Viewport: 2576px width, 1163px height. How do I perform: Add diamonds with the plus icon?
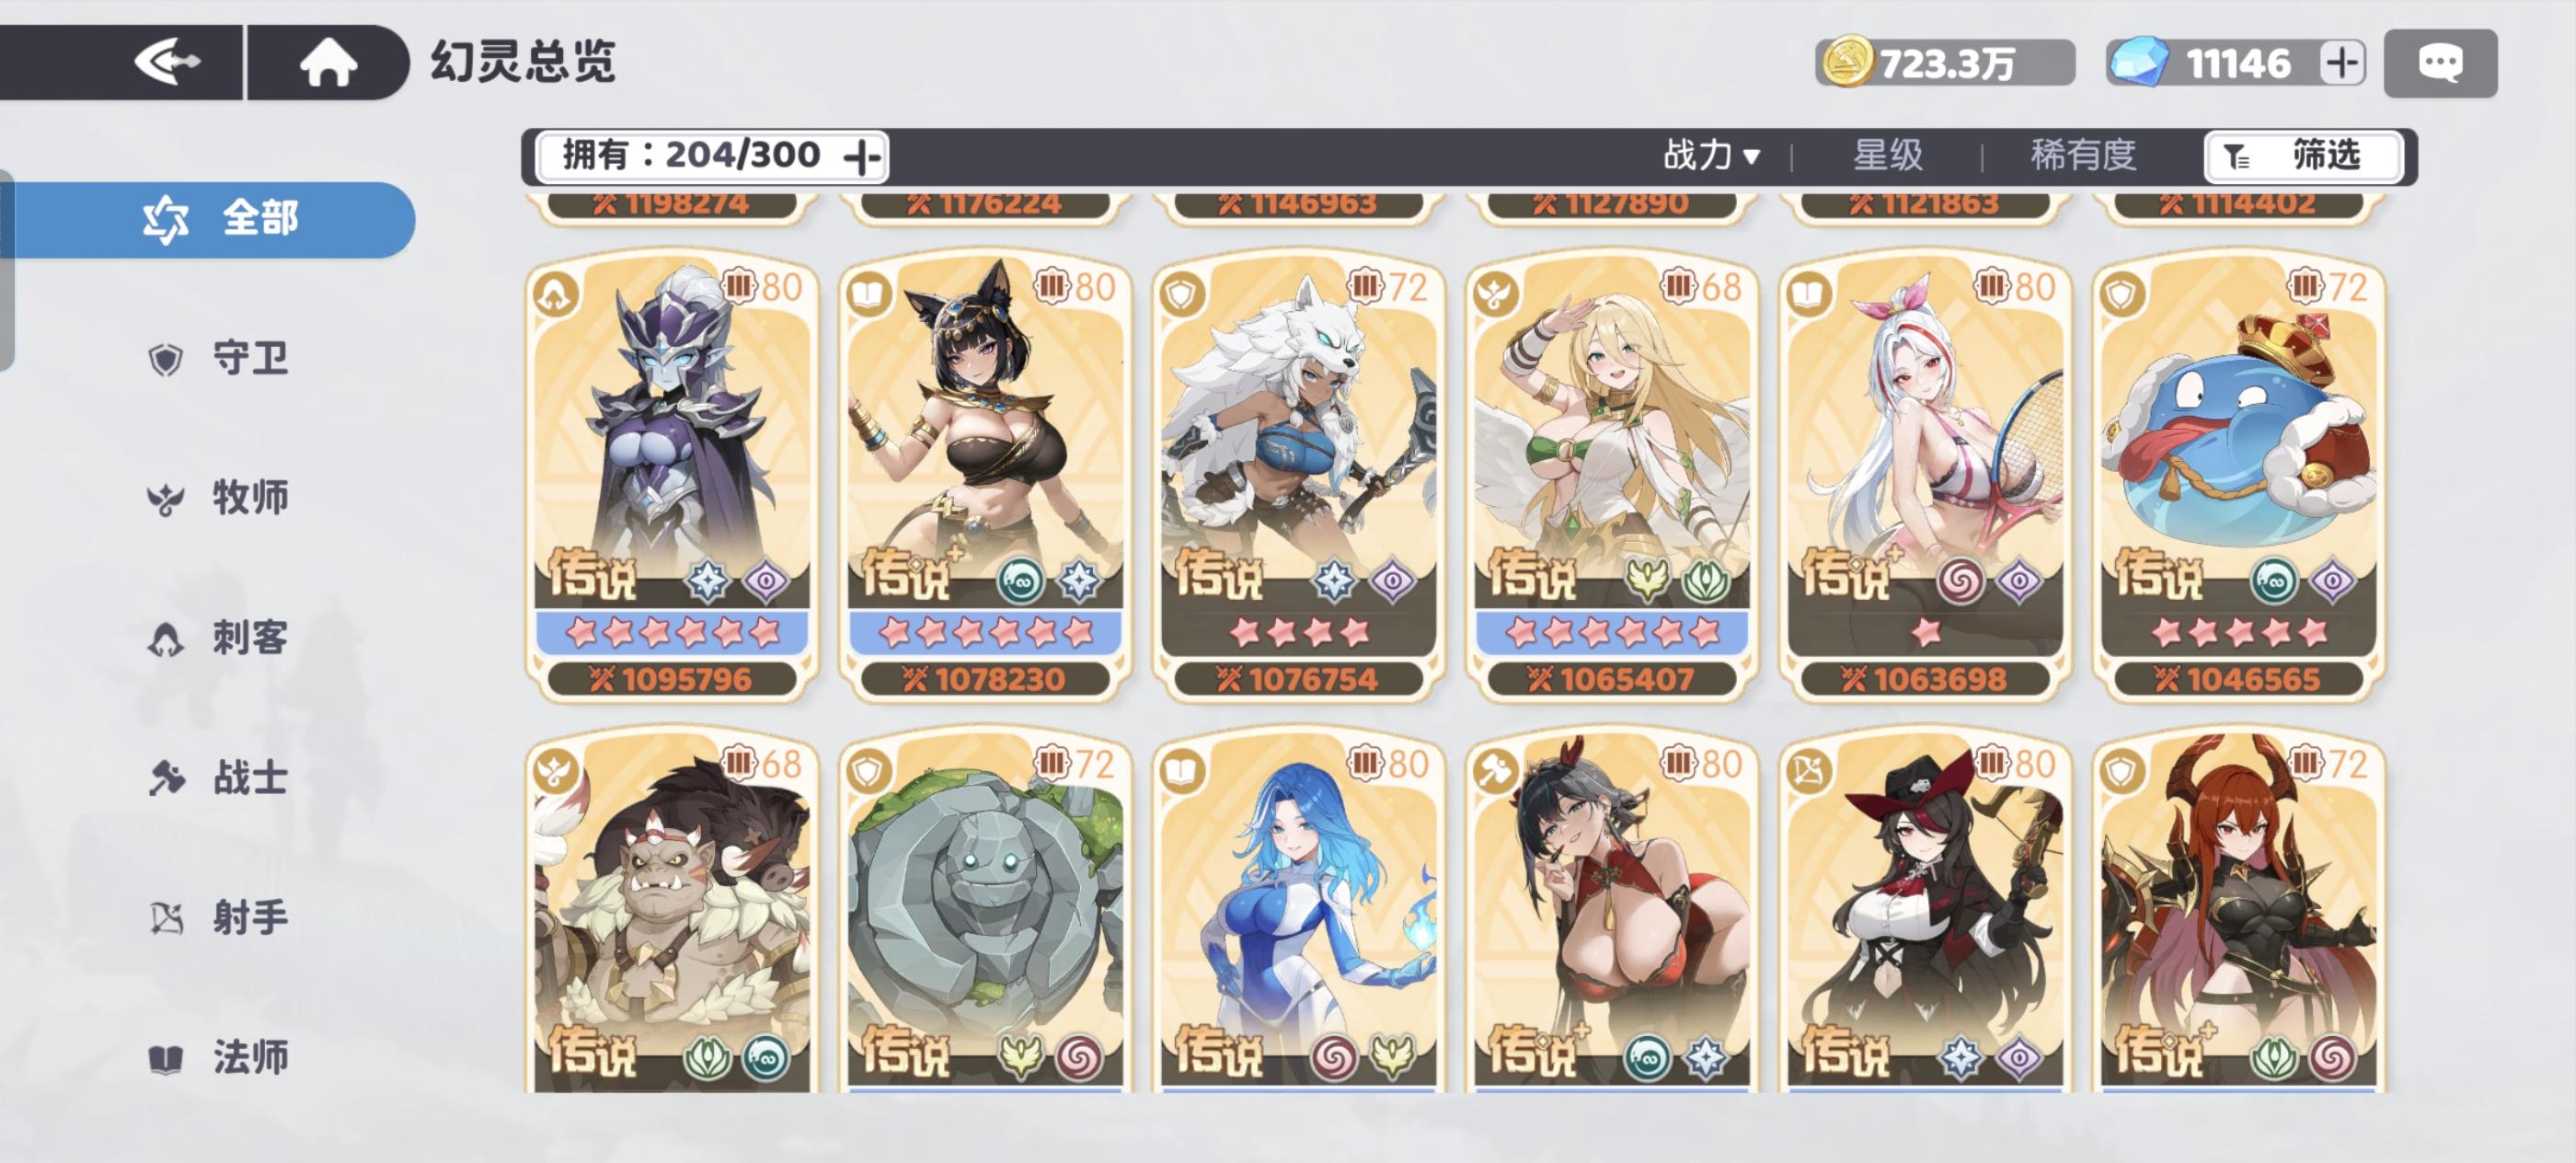pyautogui.click(x=2341, y=63)
